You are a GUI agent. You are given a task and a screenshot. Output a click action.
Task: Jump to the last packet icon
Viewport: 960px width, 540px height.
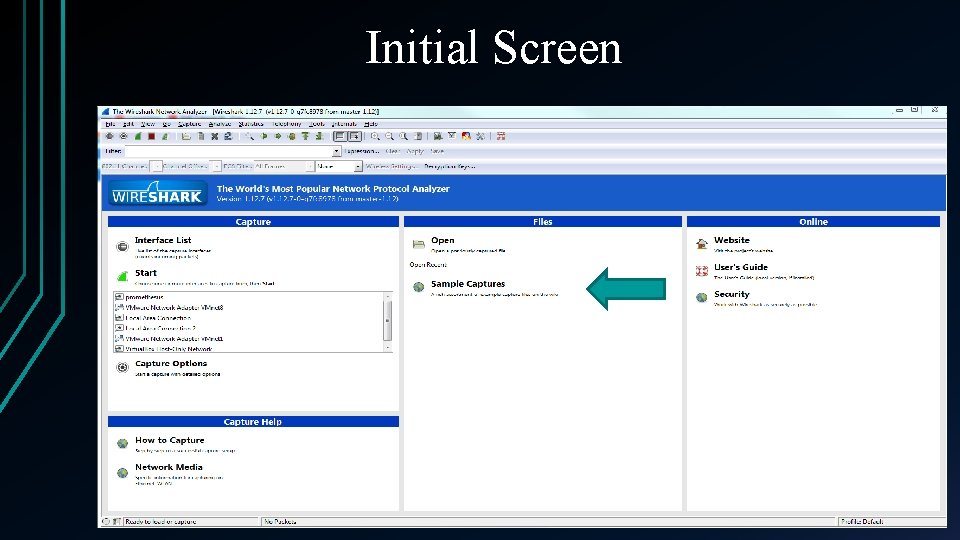[319, 137]
